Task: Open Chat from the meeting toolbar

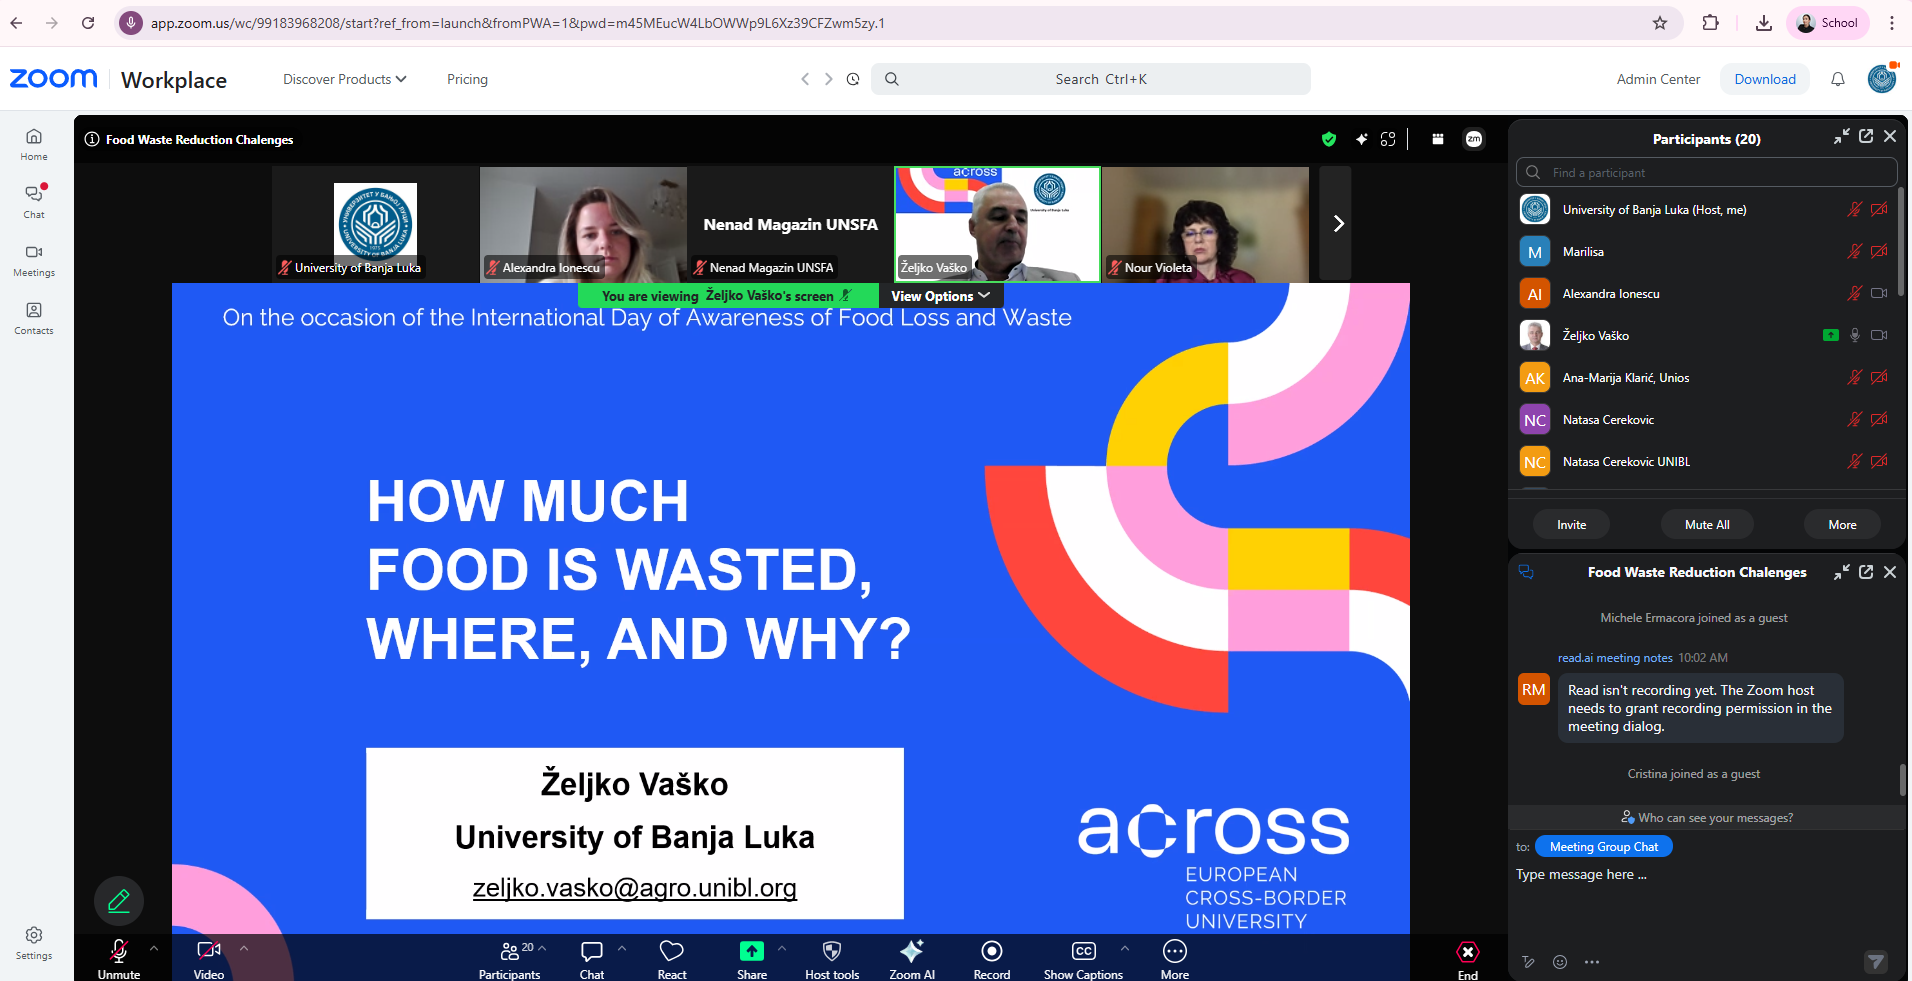Action: tap(592, 958)
